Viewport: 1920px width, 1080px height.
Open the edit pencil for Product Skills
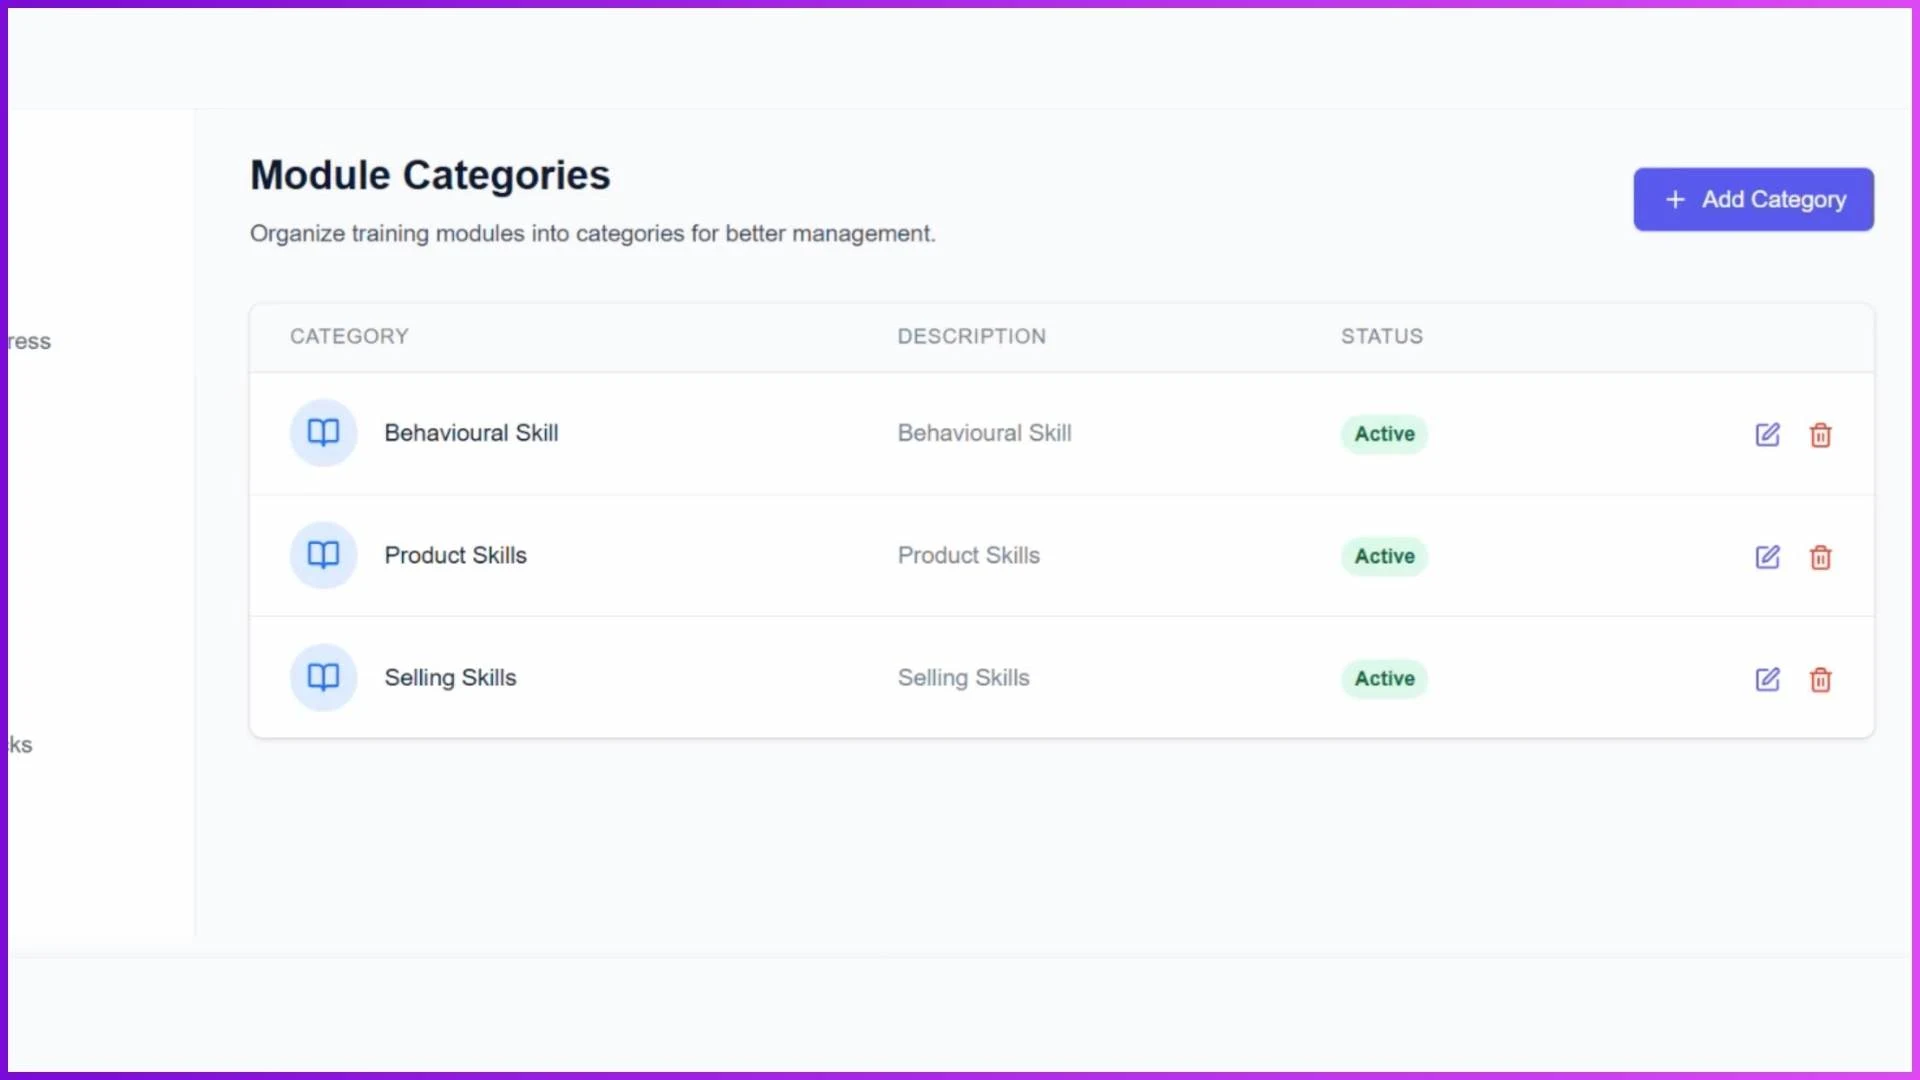coord(1768,557)
